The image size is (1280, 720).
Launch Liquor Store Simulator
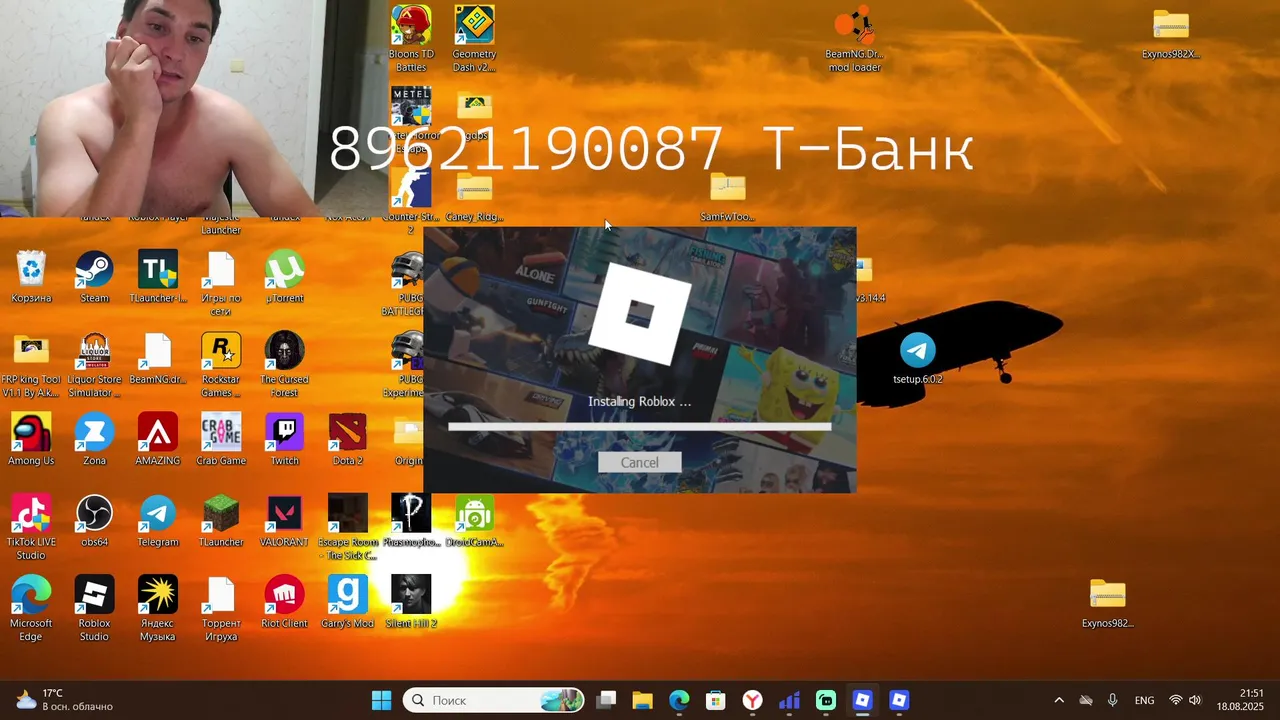pyautogui.click(x=94, y=365)
